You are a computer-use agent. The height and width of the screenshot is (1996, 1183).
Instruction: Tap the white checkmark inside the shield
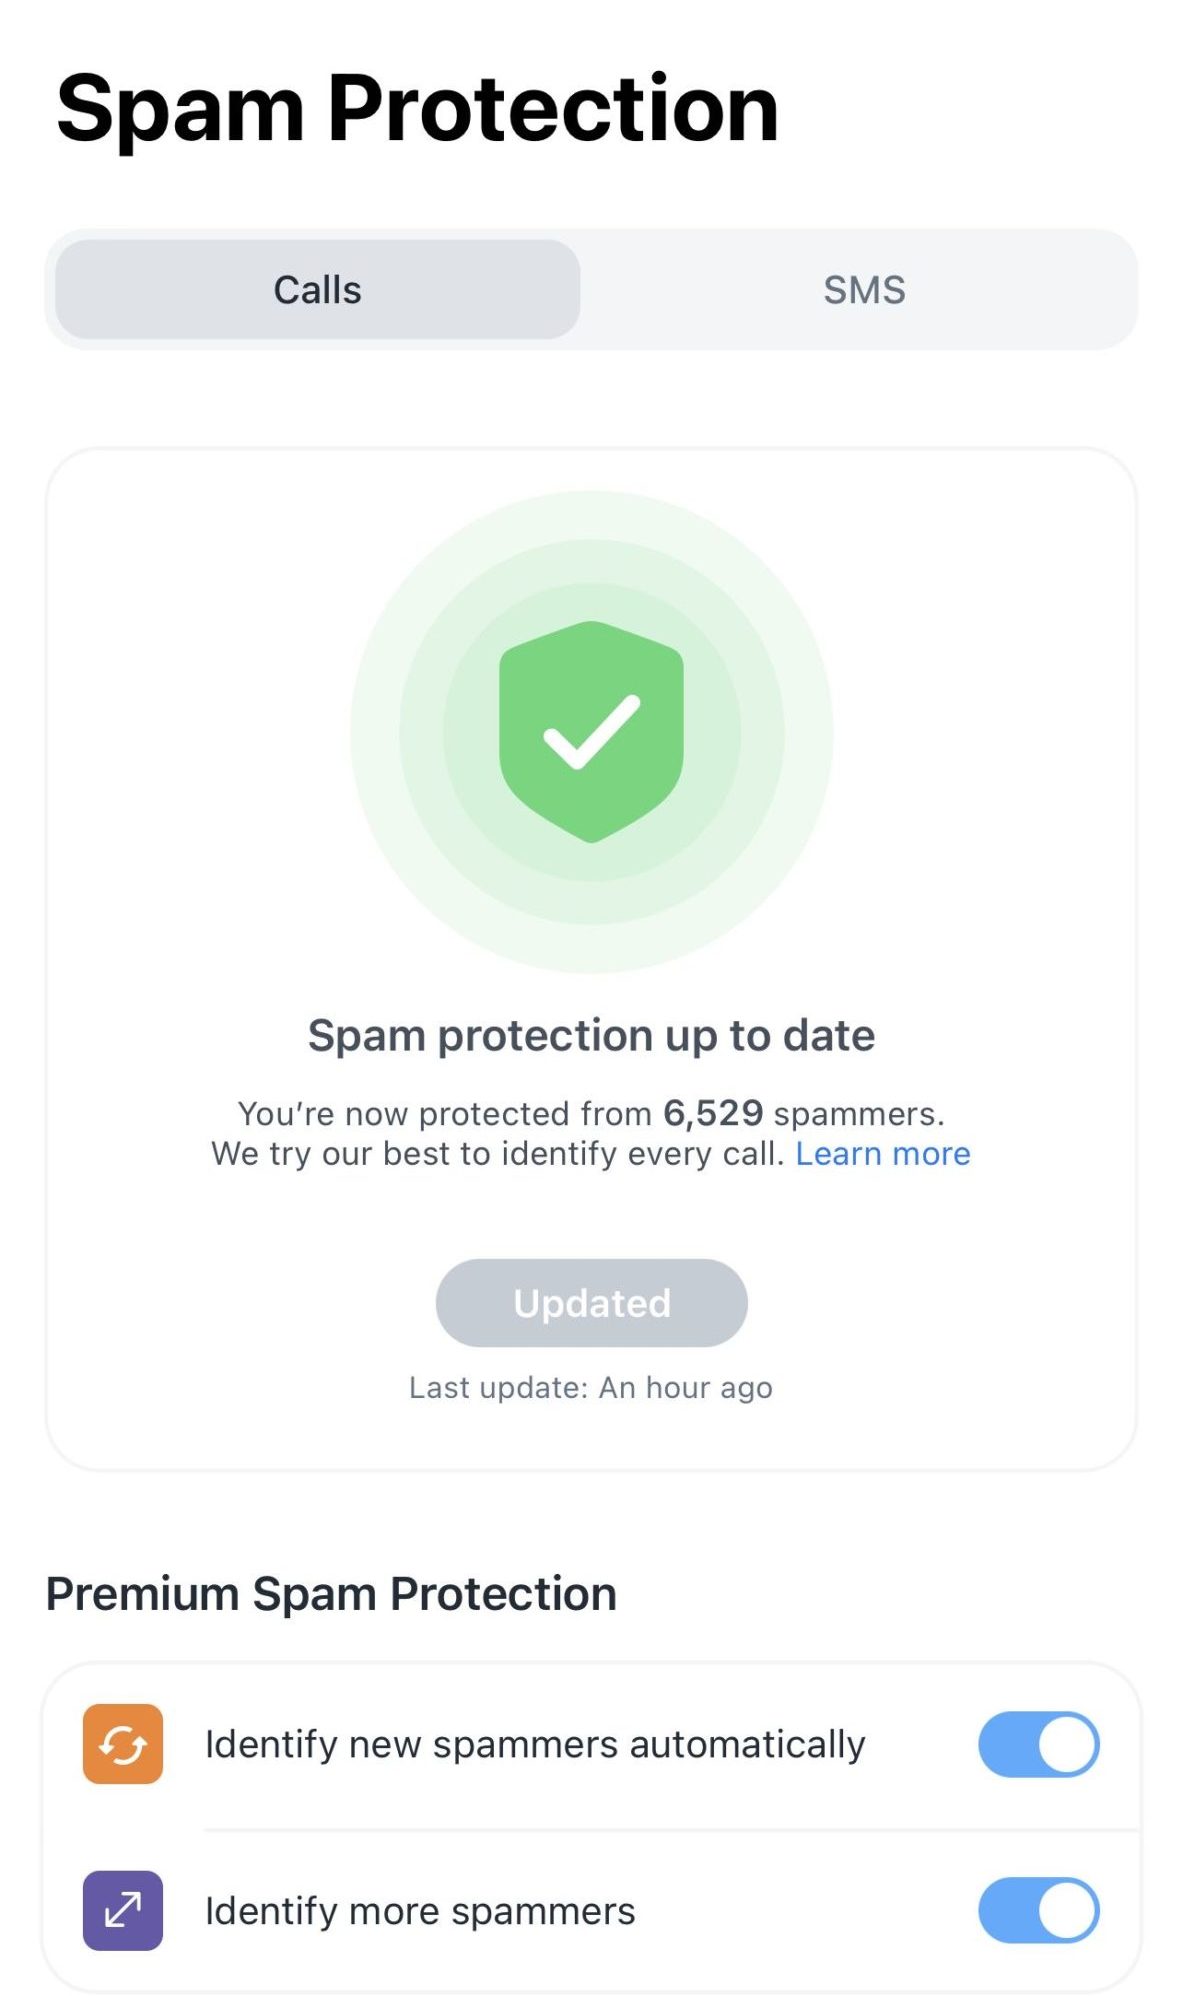[591, 732]
